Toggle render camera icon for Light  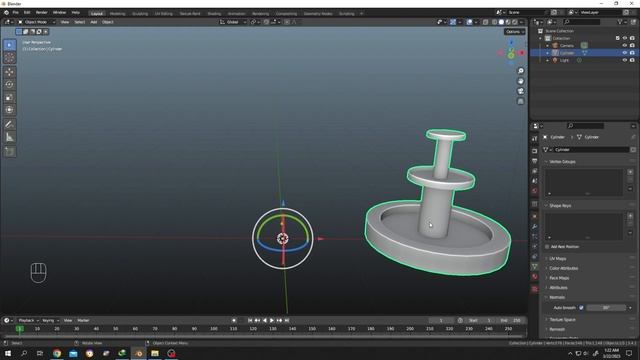(632, 60)
